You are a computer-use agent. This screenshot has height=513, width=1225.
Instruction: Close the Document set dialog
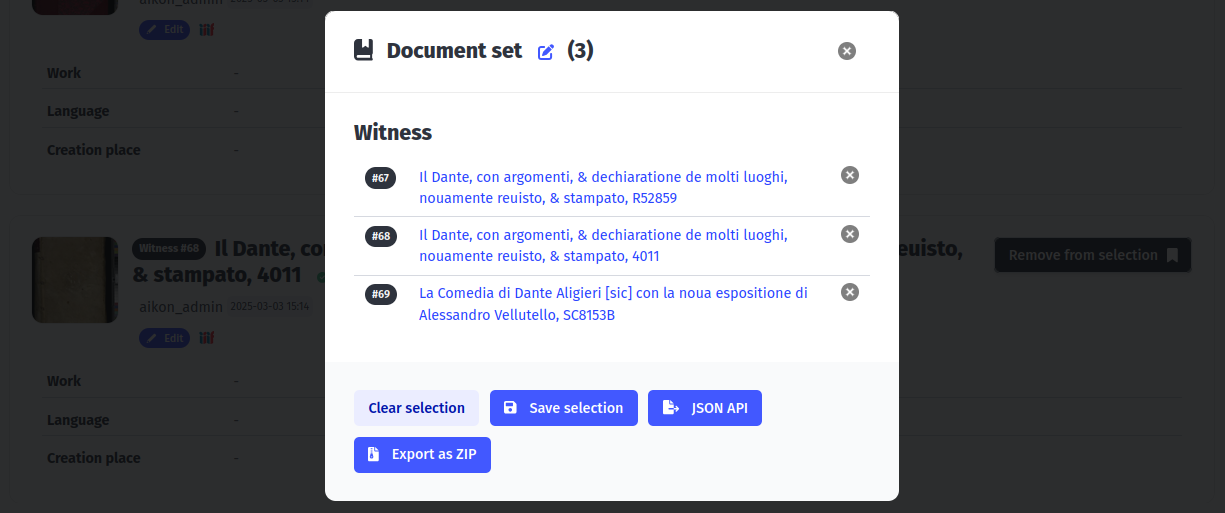pyautogui.click(x=847, y=51)
